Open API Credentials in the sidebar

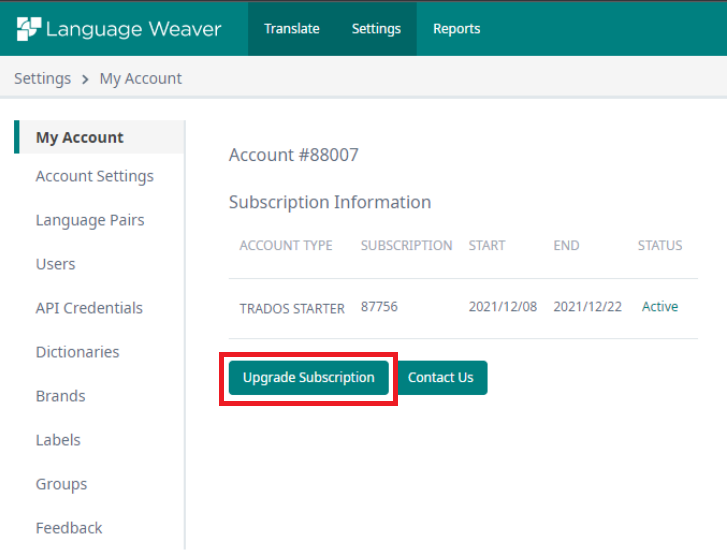pyautogui.click(x=89, y=308)
